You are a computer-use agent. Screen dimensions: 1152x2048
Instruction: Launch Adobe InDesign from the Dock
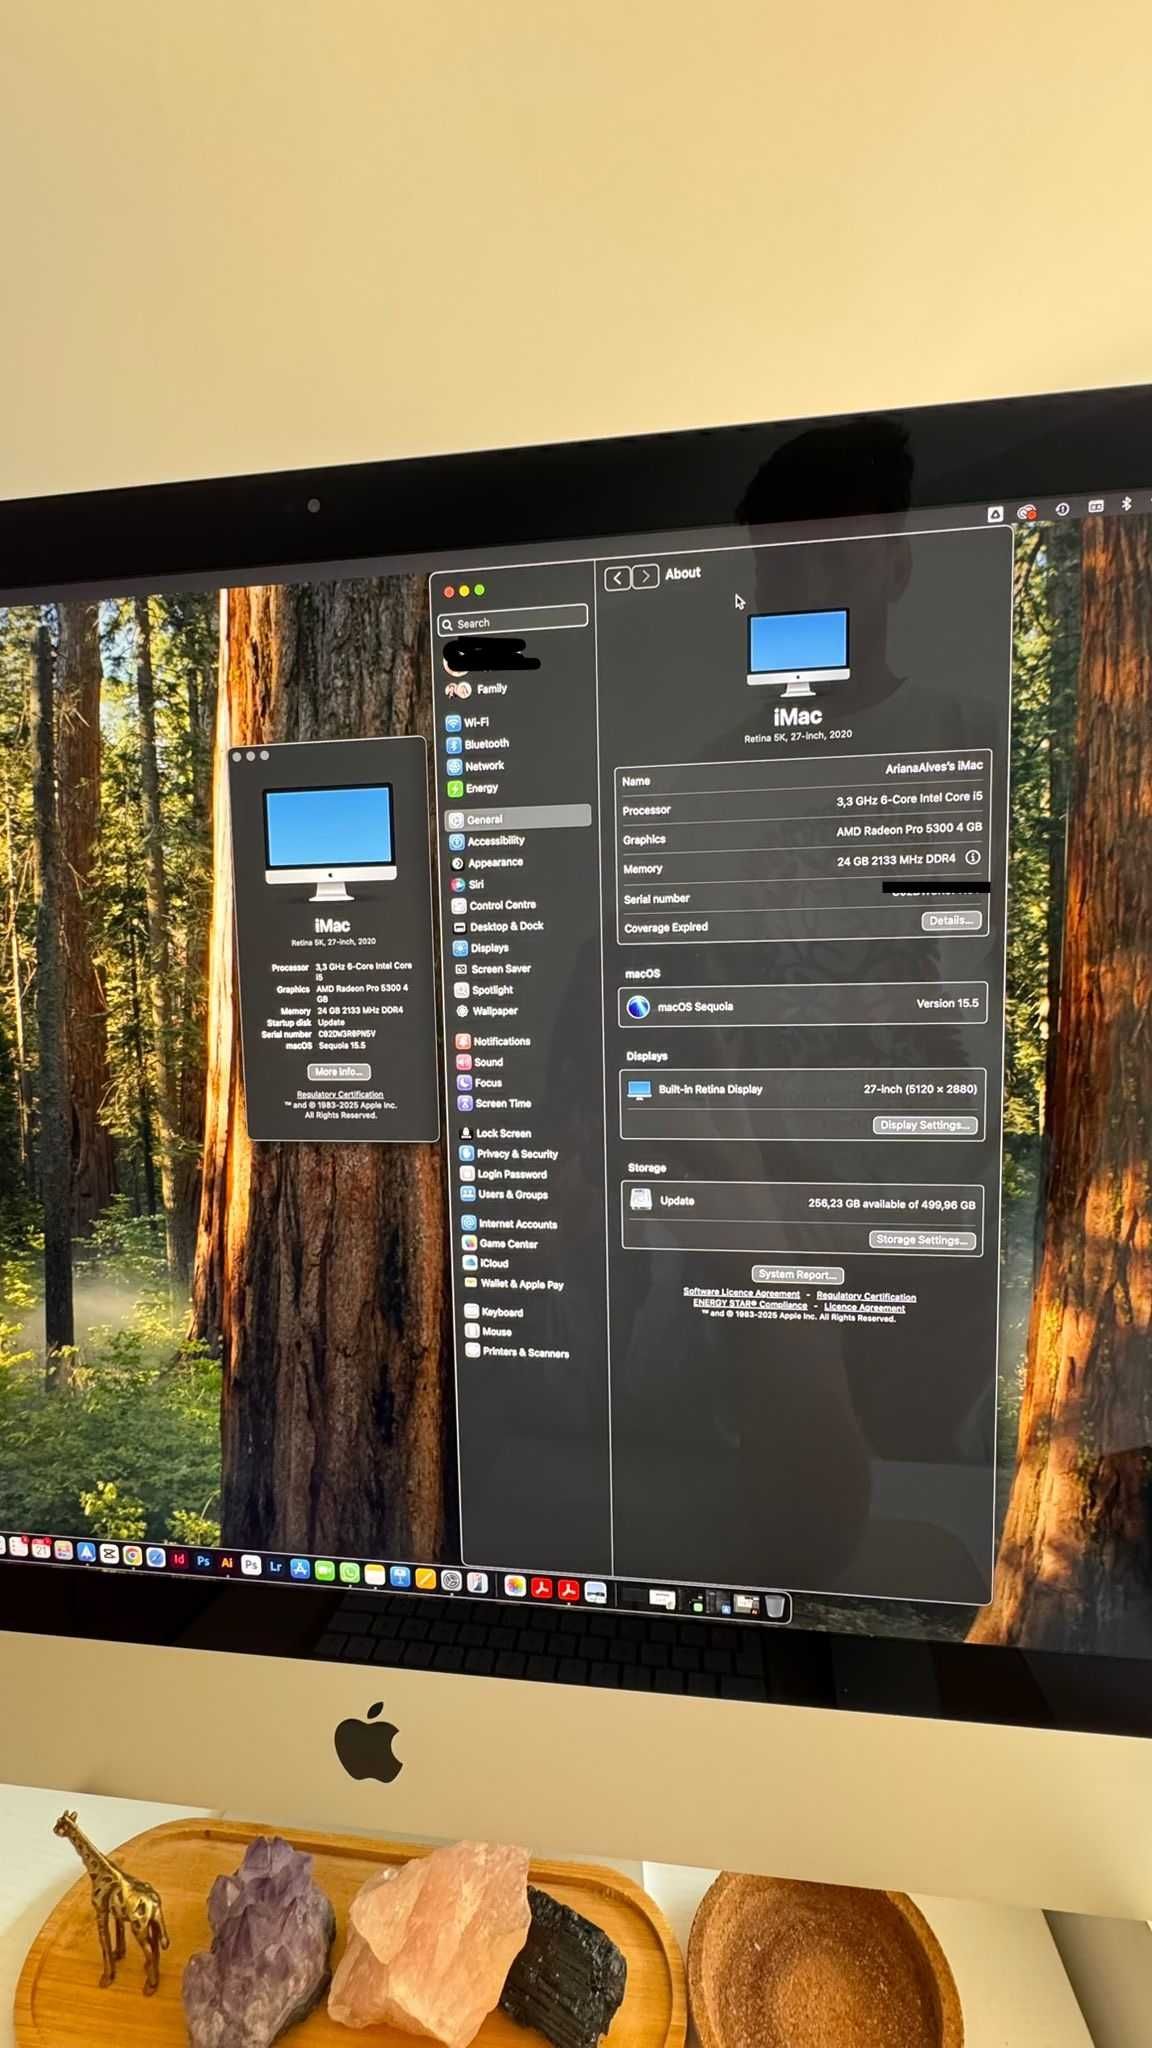179,1559
